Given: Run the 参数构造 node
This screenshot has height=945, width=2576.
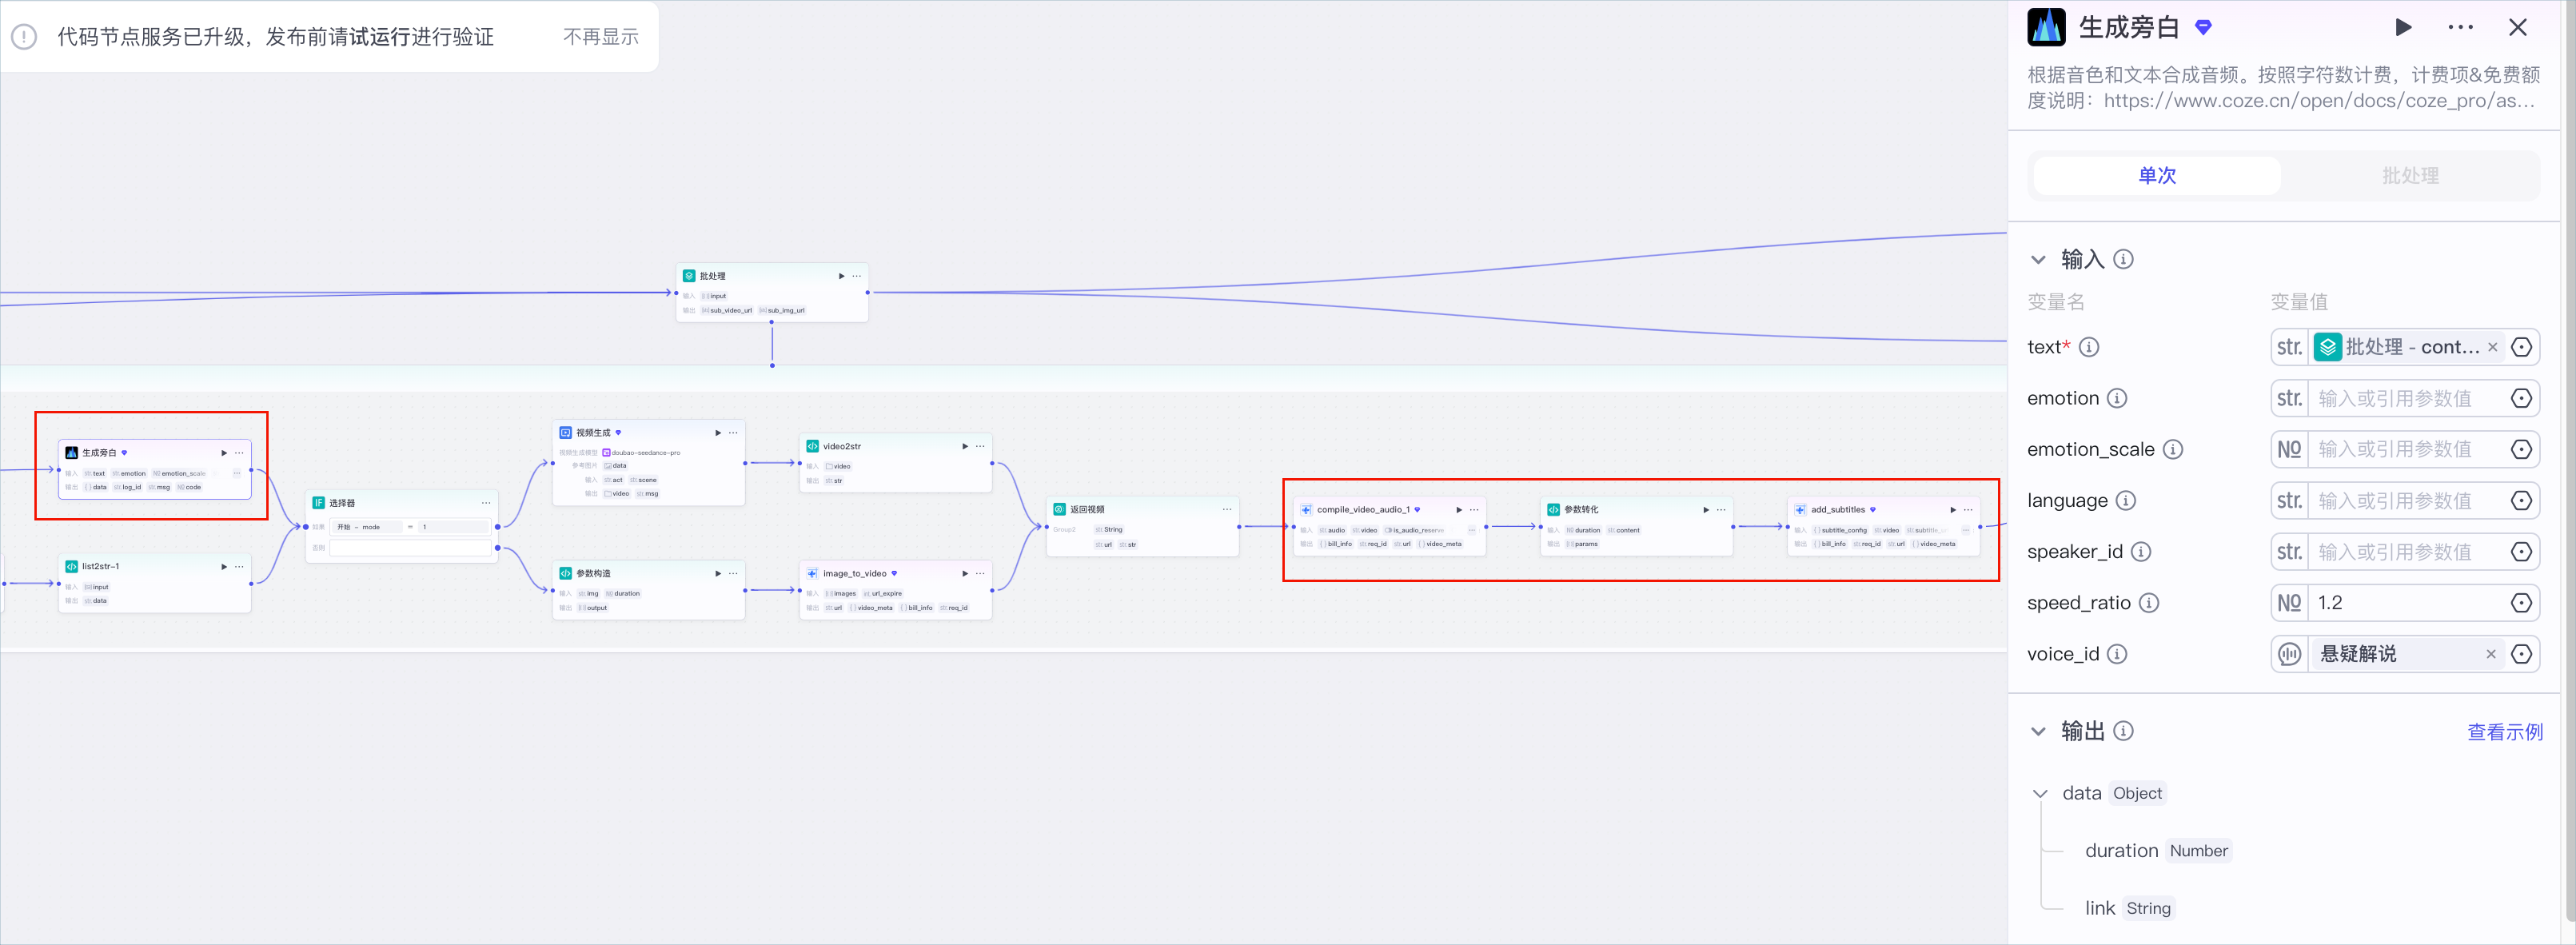Looking at the screenshot, I should [718, 574].
